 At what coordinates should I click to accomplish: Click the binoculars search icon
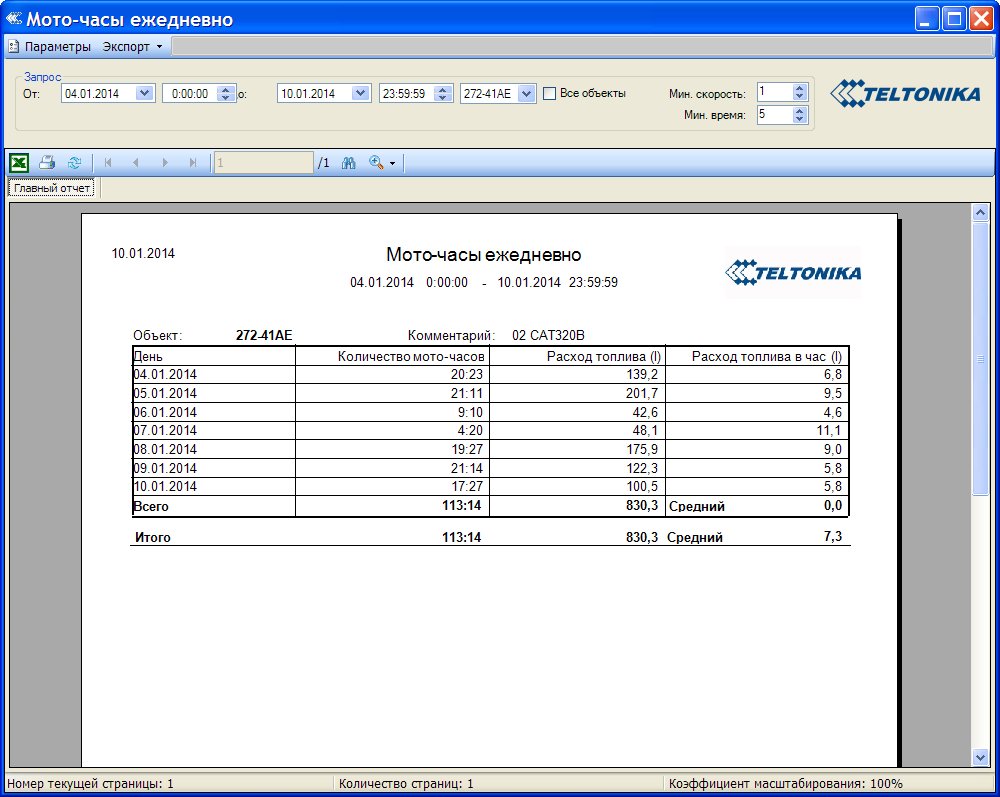click(x=349, y=162)
